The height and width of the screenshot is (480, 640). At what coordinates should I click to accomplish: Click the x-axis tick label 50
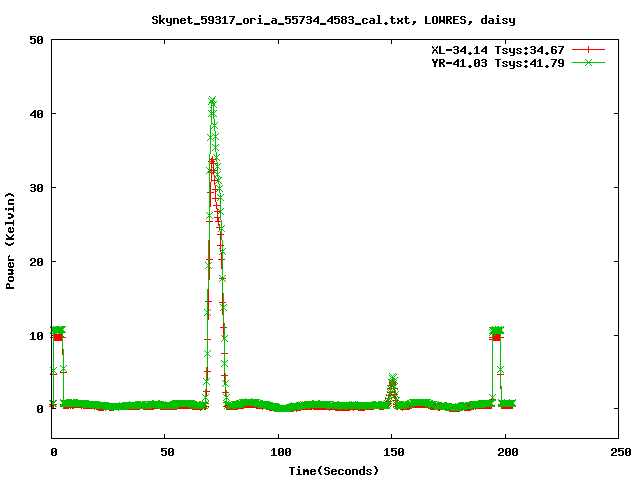[165, 453]
